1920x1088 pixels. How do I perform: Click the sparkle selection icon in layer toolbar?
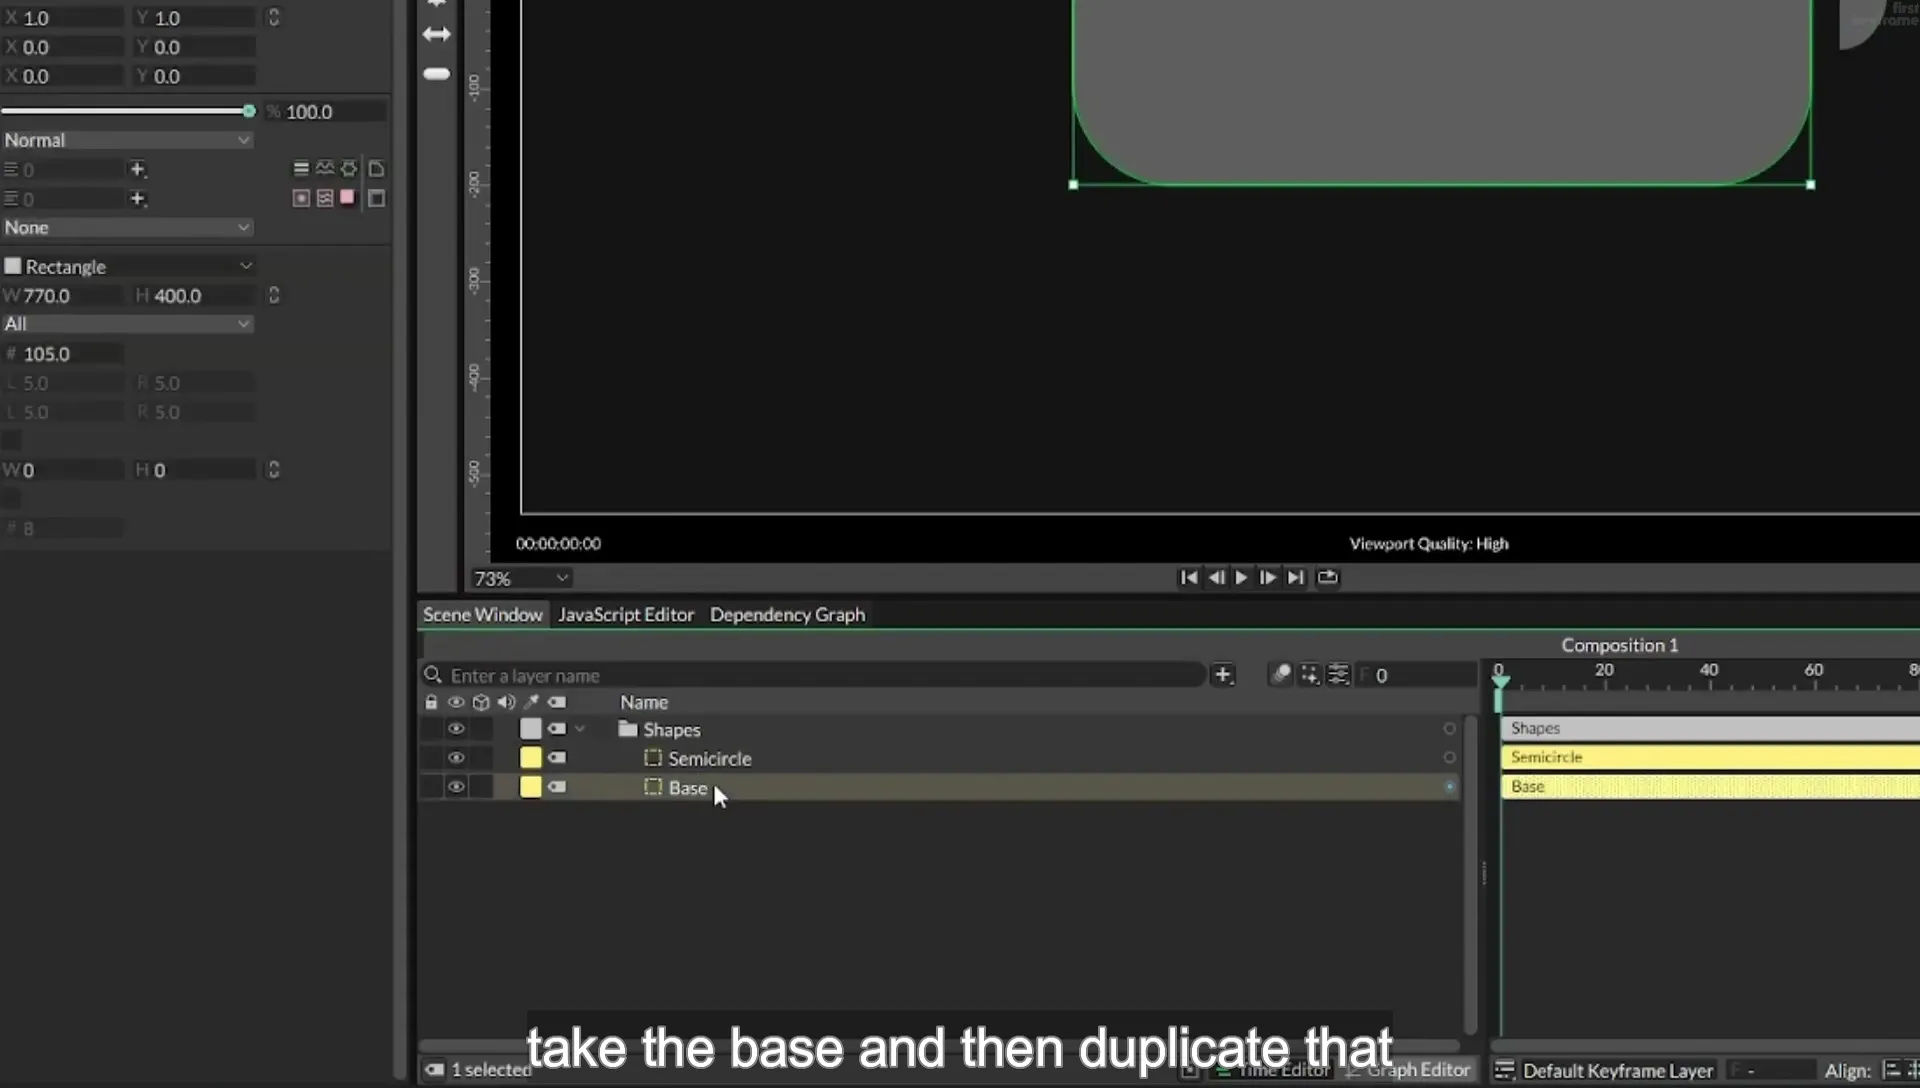point(1309,675)
